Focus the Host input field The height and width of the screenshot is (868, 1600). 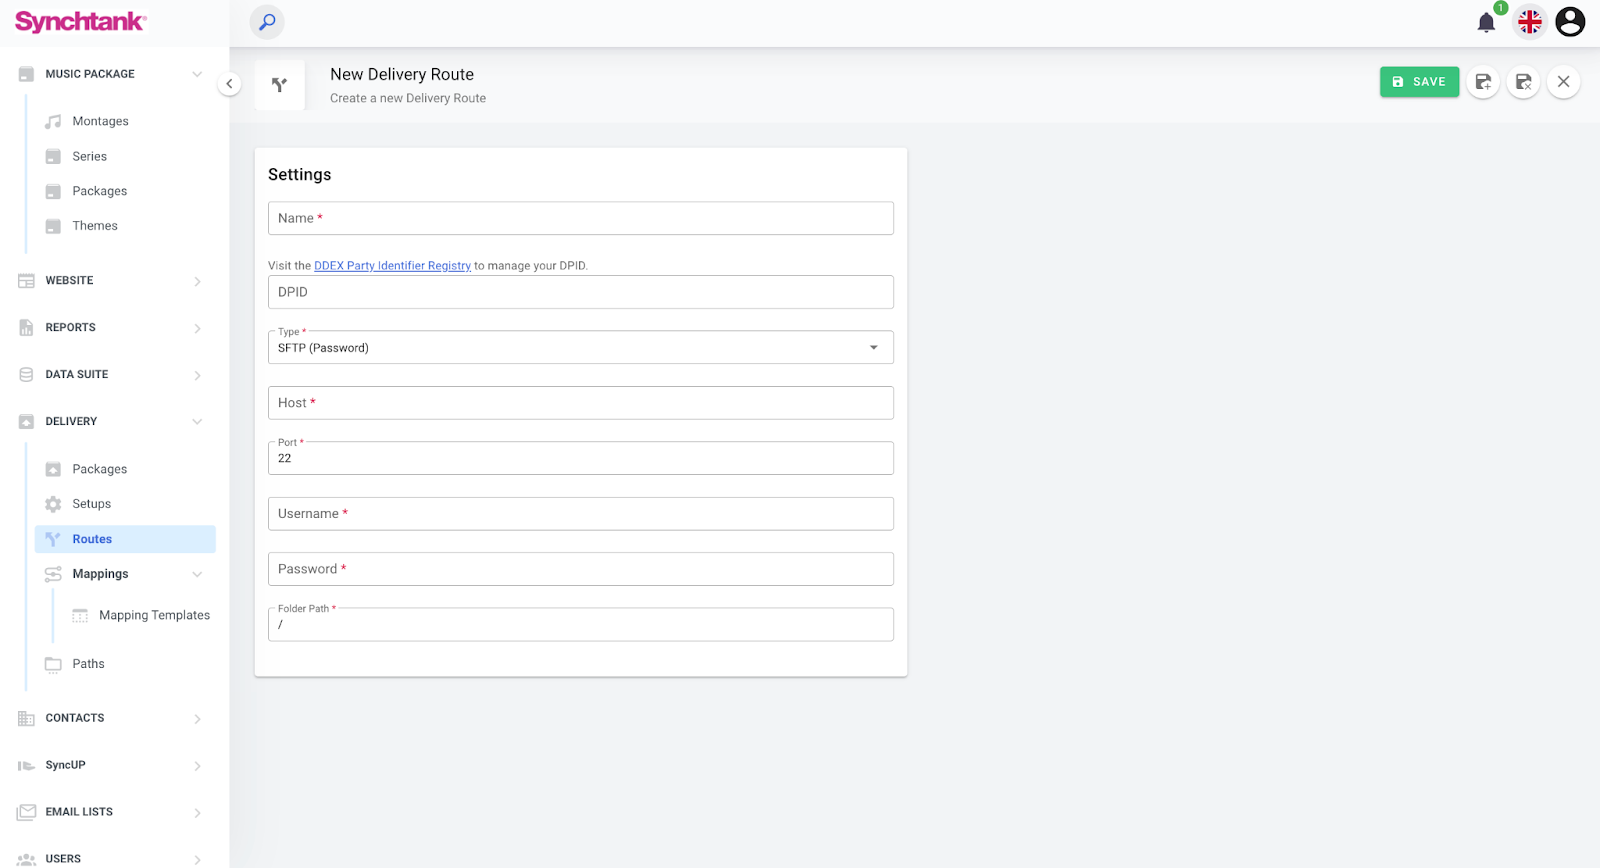tap(580, 403)
